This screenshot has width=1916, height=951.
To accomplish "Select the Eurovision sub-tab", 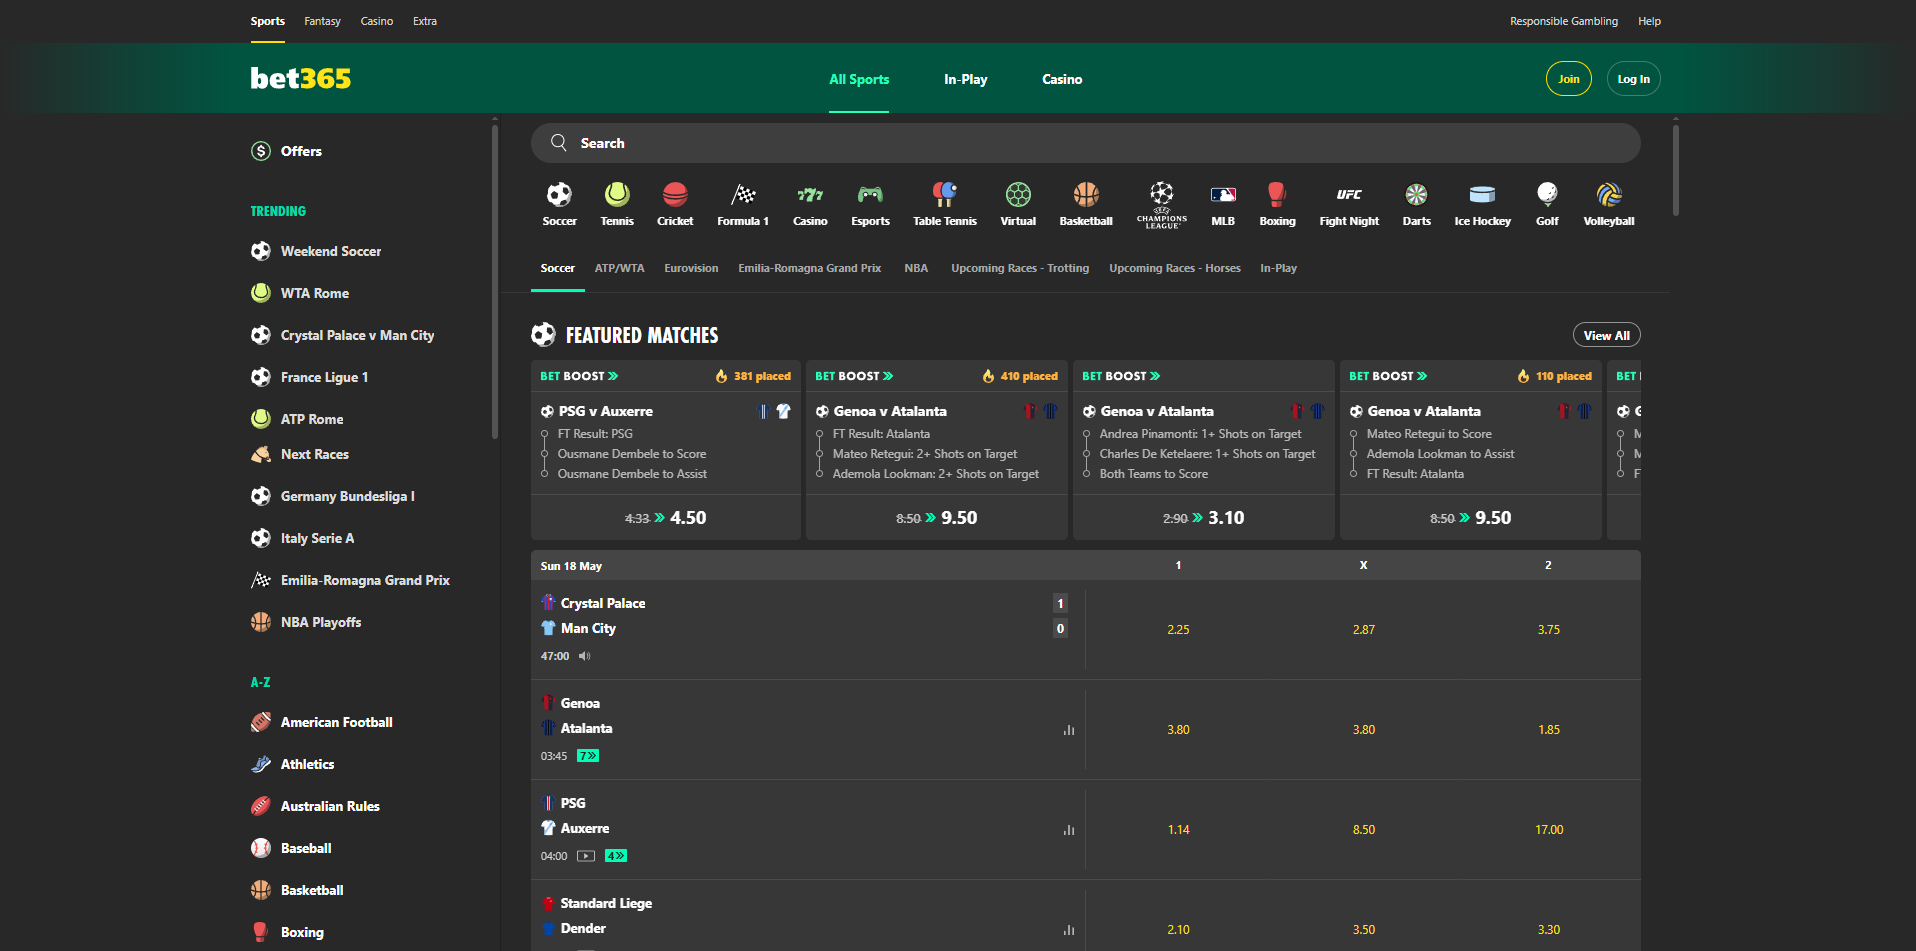I will pos(691,268).
